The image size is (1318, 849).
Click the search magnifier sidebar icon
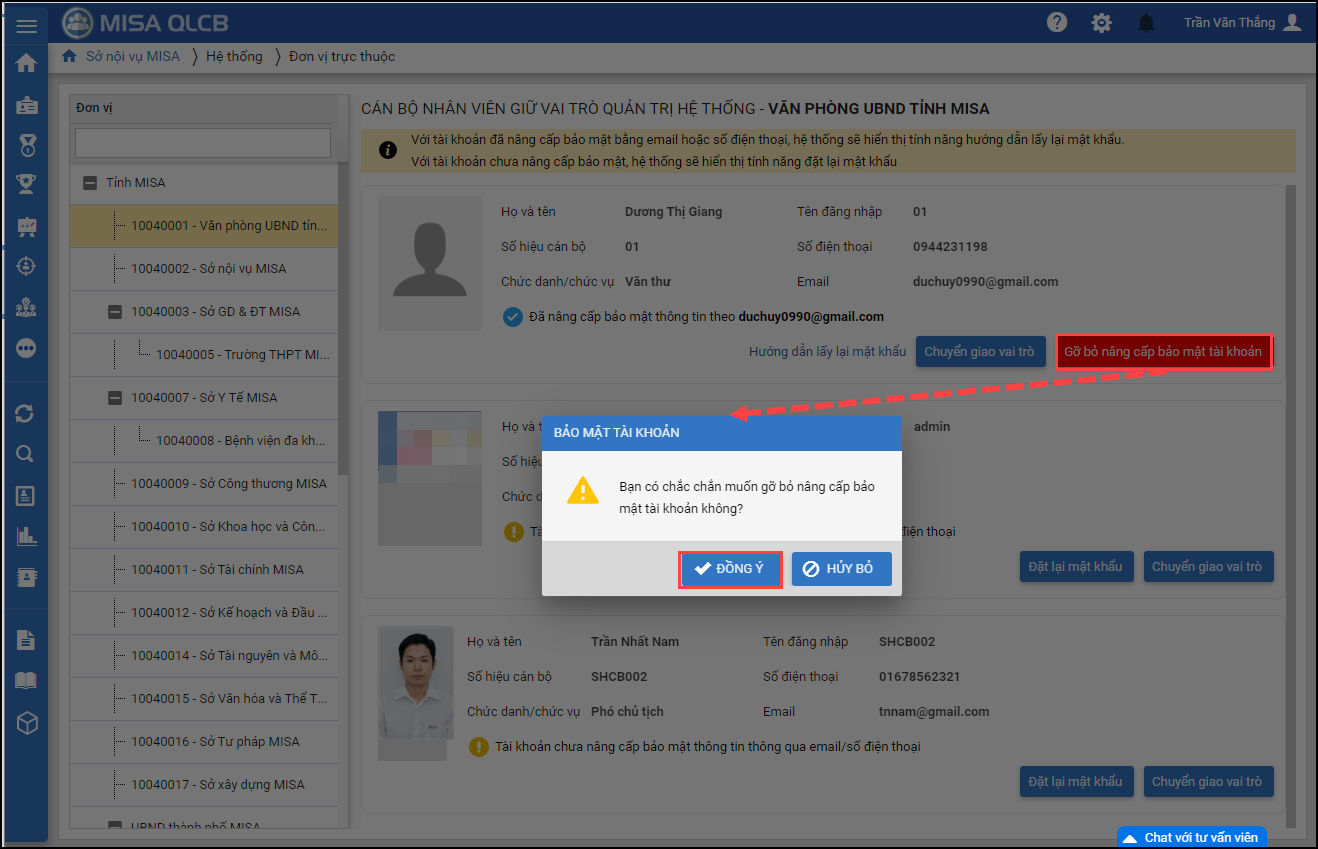click(x=26, y=454)
